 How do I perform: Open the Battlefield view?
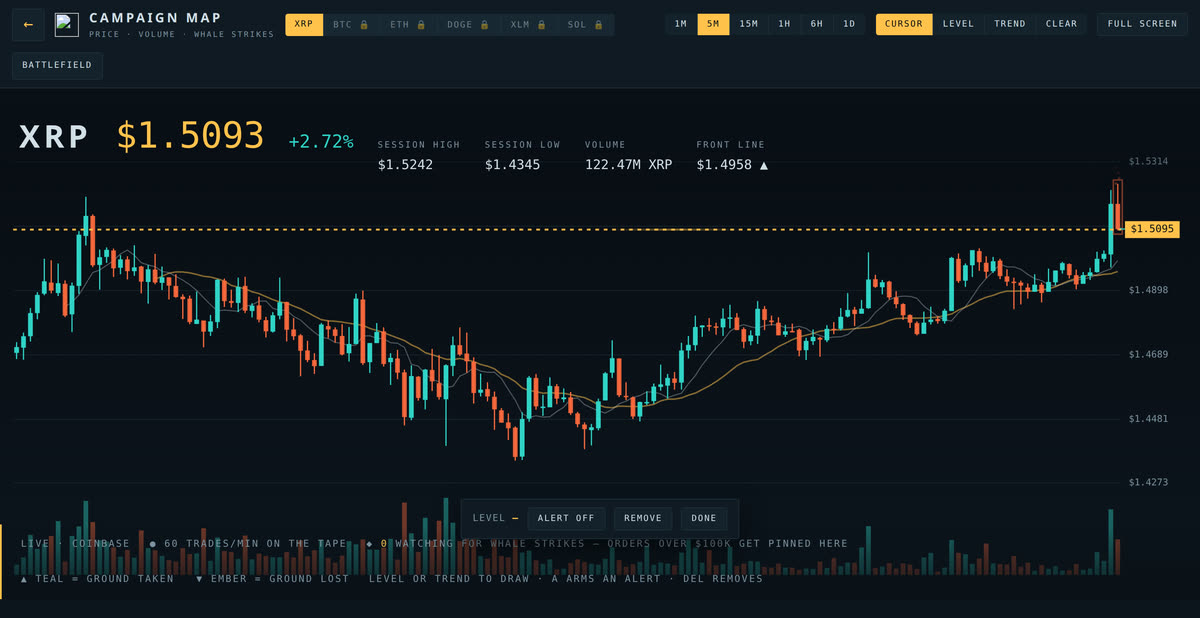pyautogui.click(x=57, y=65)
